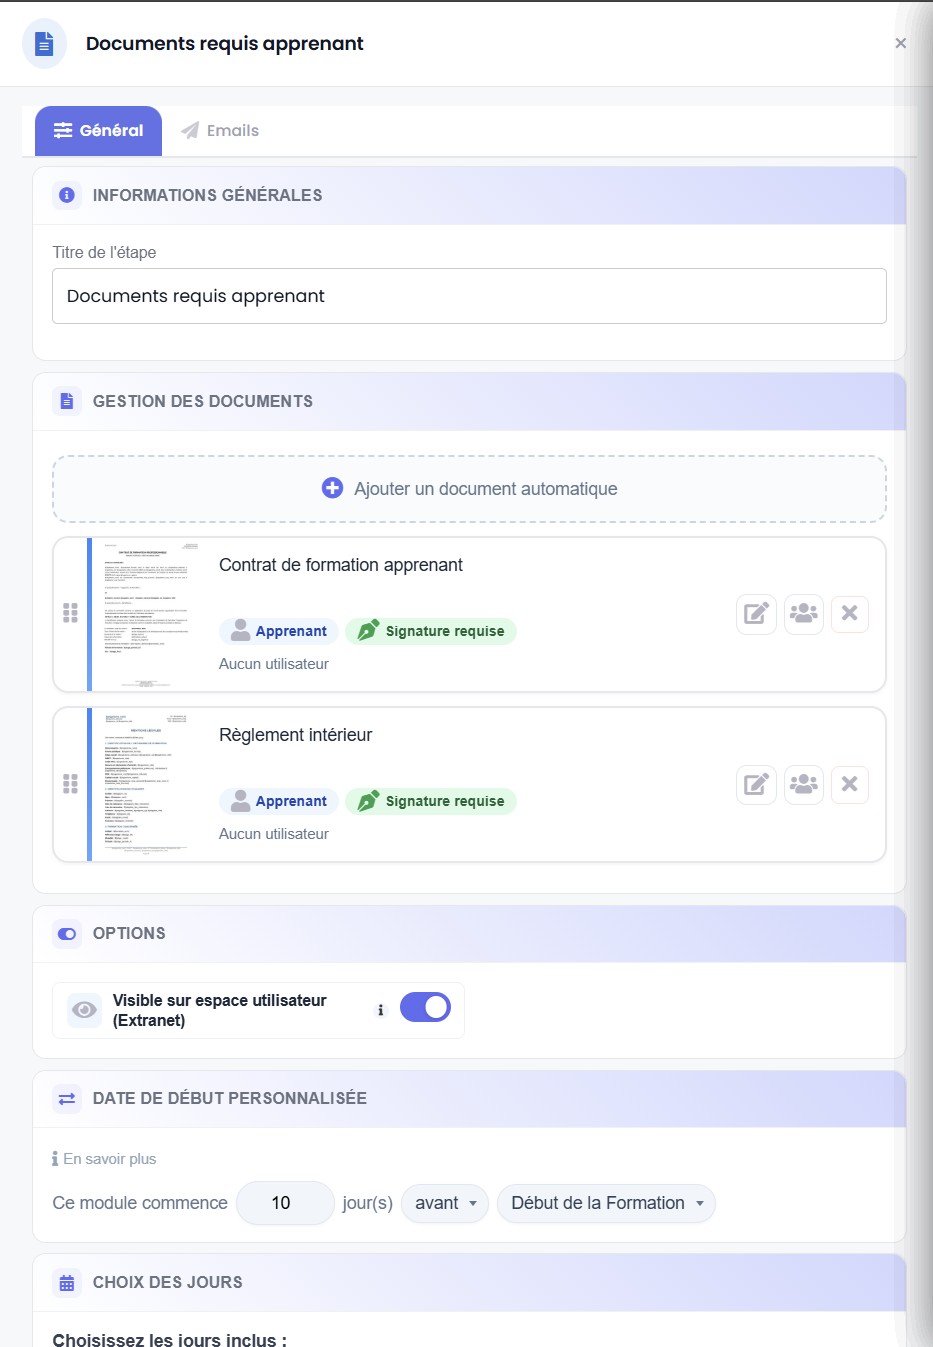Viewport: 933px width, 1347px height.
Task: Click the days number field showing 10
Action: (285, 1203)
